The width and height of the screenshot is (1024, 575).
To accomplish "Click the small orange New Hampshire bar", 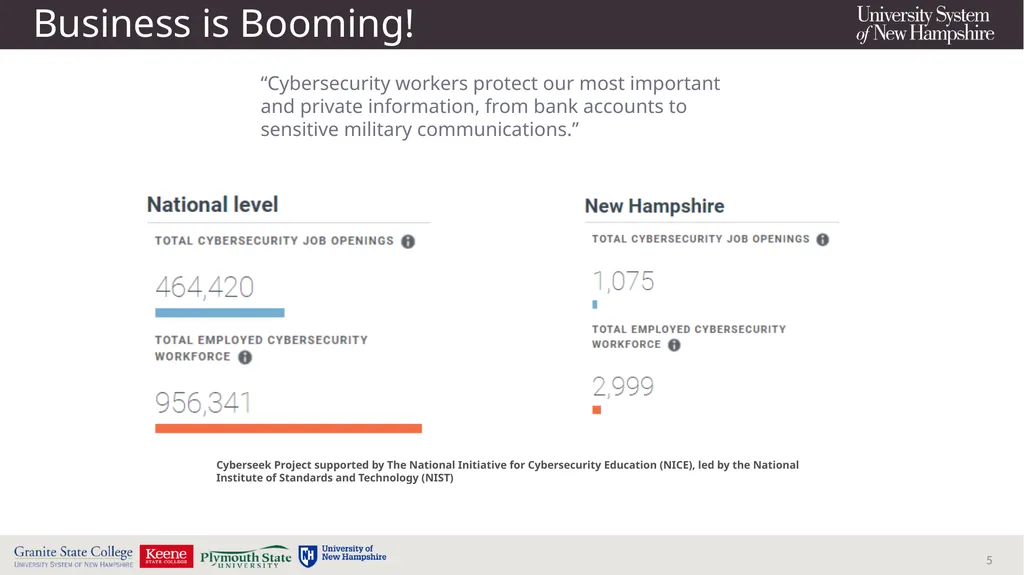I will pyautogui.click(x=596, y=410).
